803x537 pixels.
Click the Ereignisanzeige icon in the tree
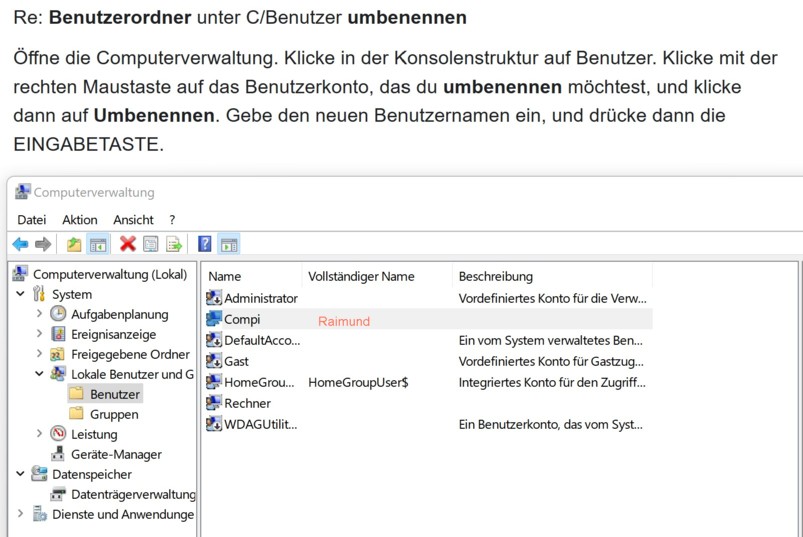58,334
